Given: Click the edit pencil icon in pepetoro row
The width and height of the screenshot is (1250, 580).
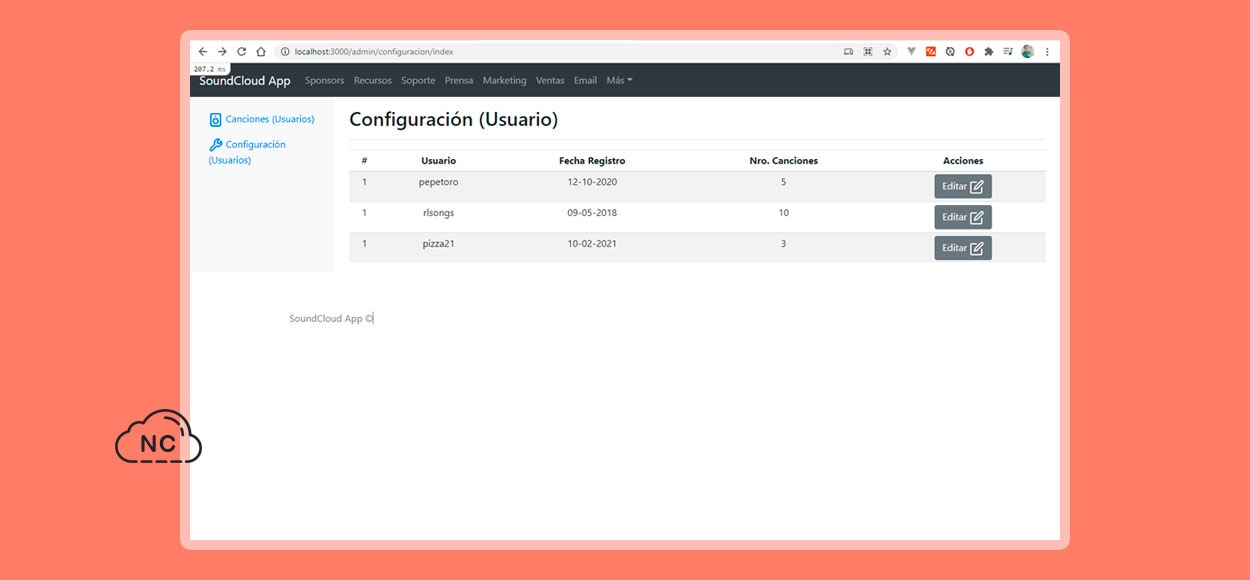Looking at the screenshot, I should [977, 186].
